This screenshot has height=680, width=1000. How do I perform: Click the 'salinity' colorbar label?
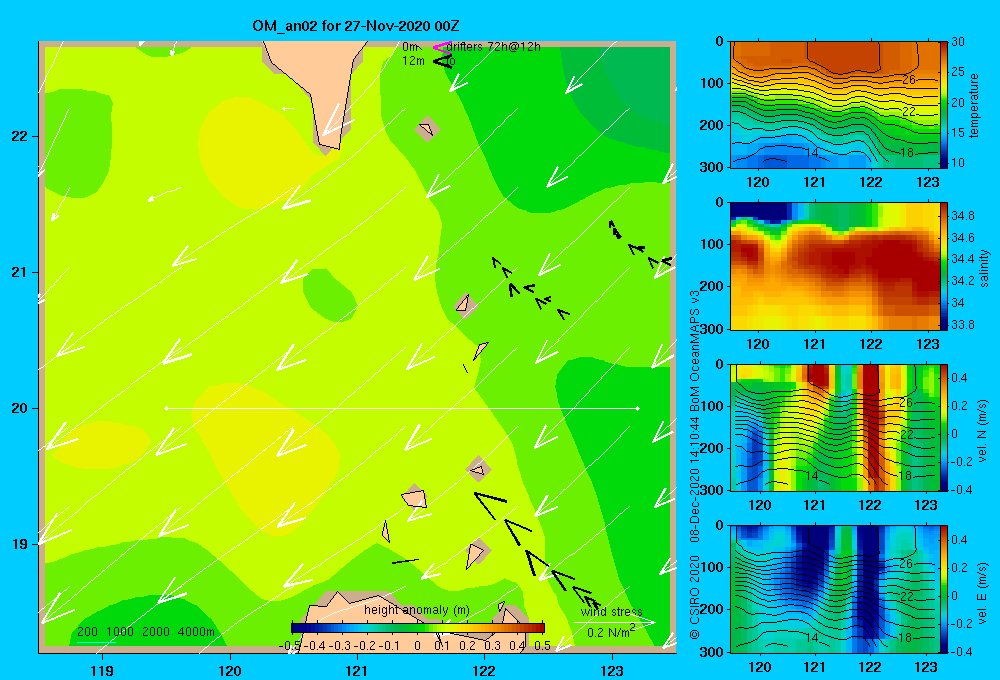984,268
